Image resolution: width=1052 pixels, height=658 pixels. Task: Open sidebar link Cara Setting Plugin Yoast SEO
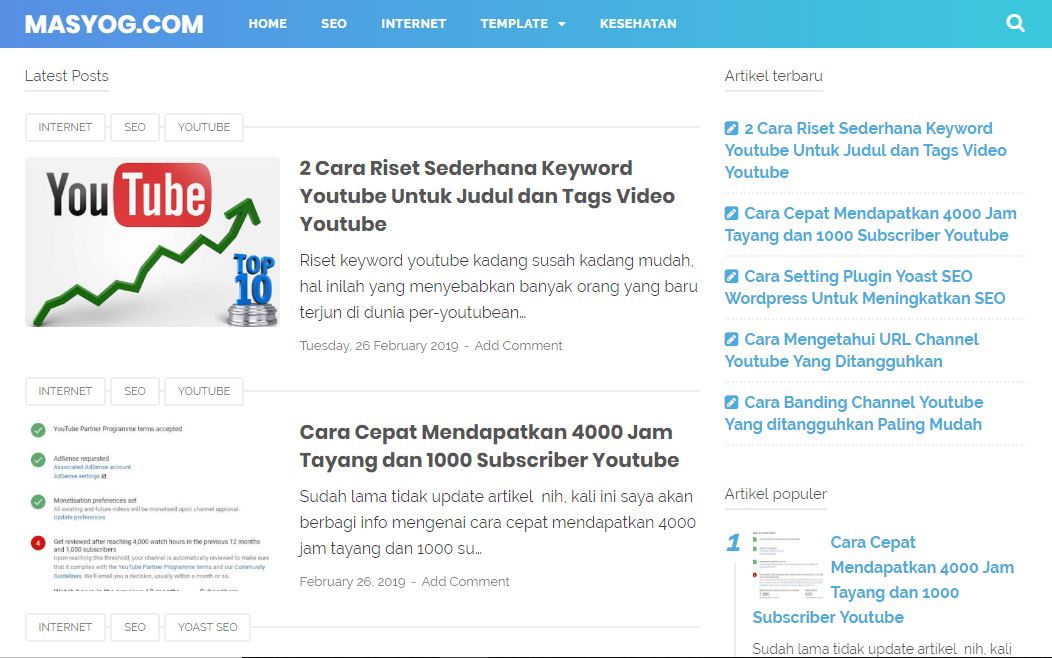865,287
